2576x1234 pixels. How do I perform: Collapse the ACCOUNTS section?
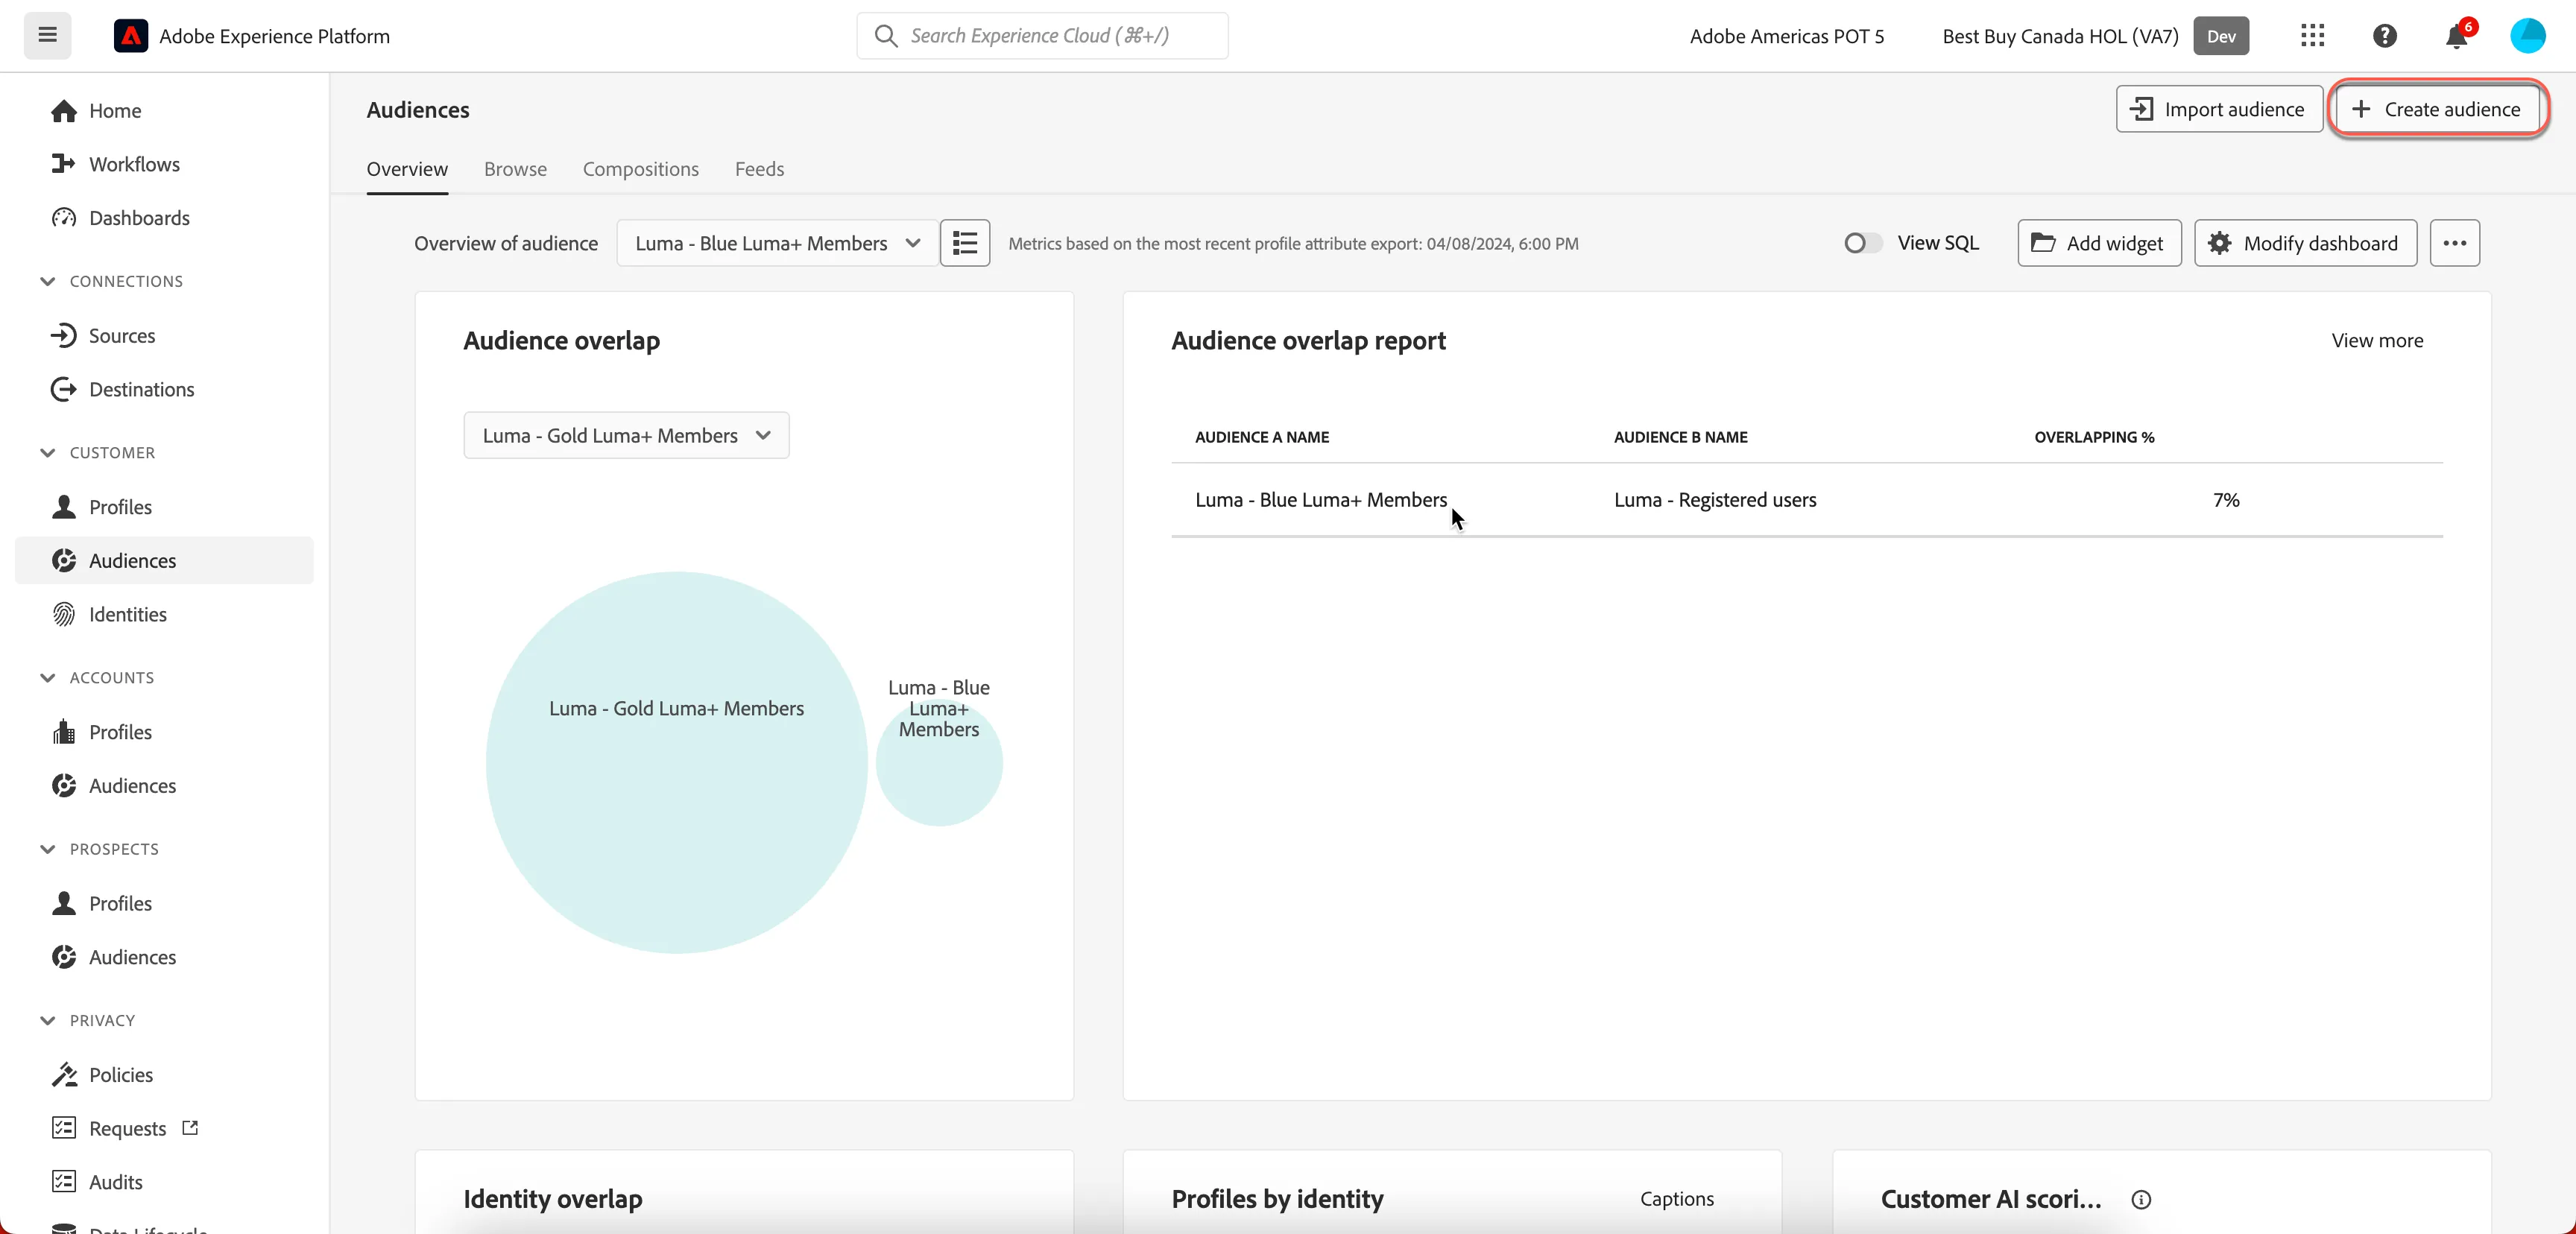point(47,678)
